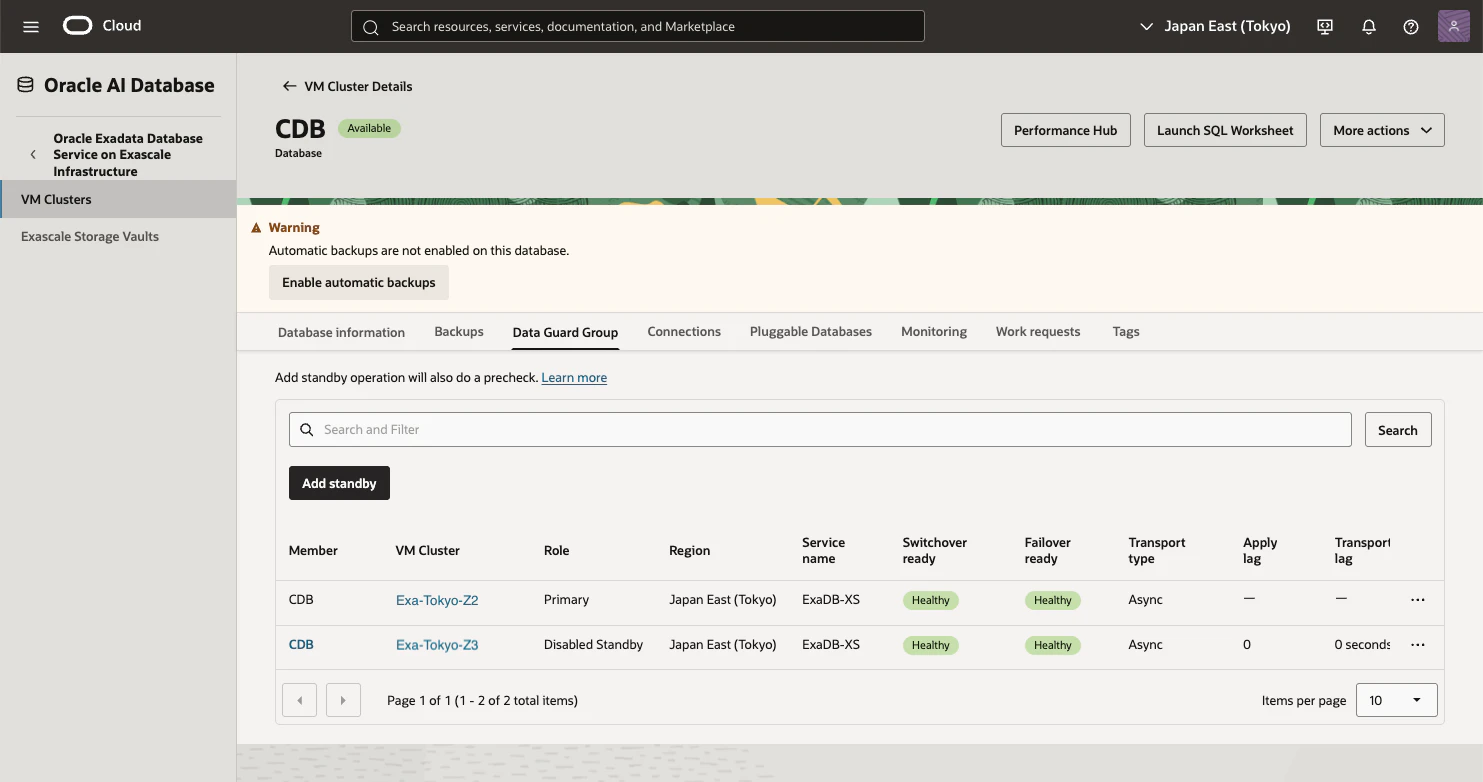1483x782 pixels.
Task: Open the Exa-Tokyo-Z3 VM cluster link
Action: click(x=437, y=645)
